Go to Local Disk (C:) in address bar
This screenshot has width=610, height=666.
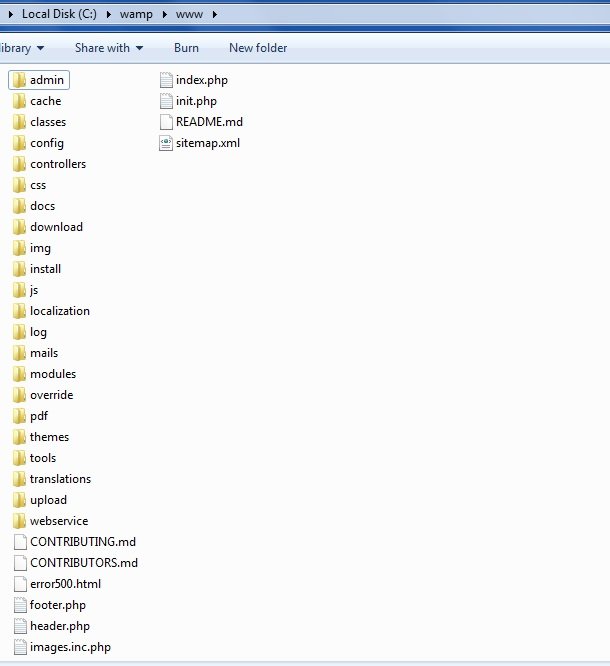point(59,14)
